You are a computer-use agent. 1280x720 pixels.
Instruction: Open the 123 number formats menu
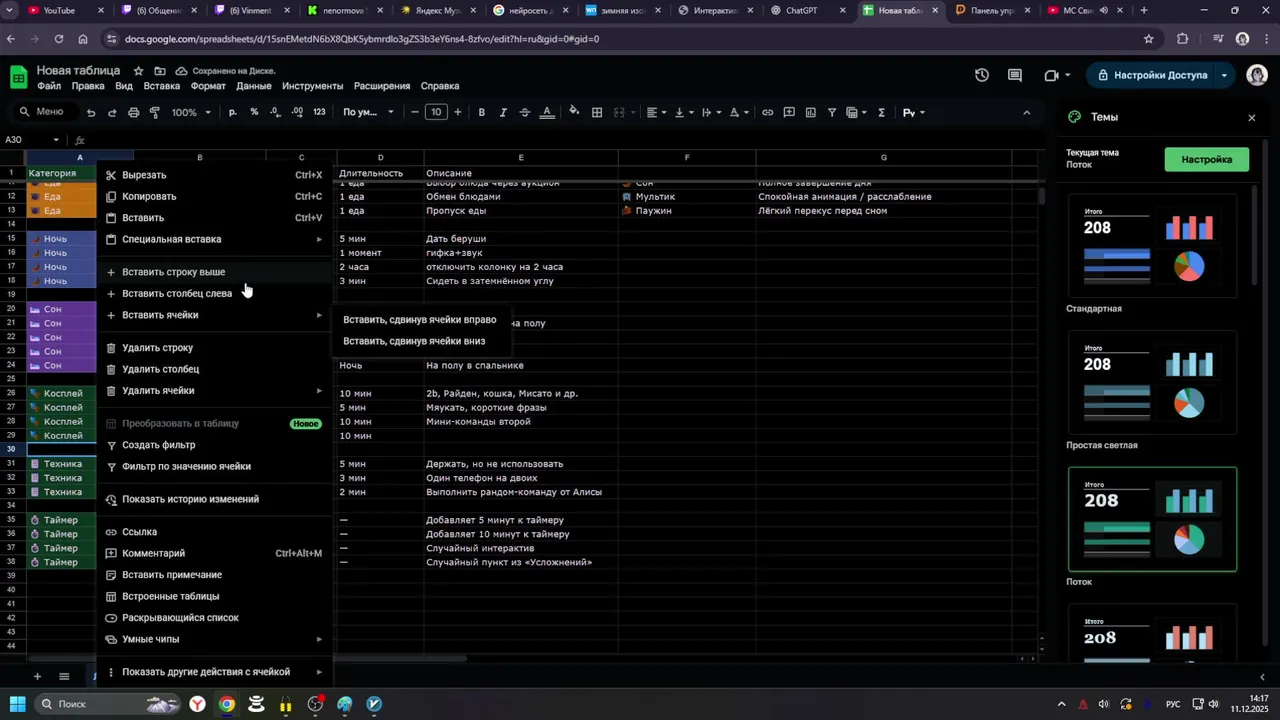coord(319,112)
